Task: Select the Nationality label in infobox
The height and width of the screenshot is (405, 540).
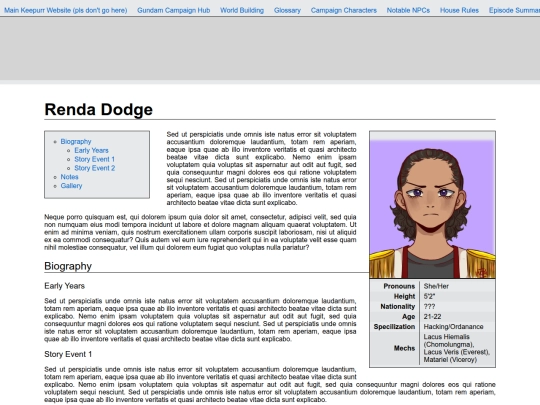Action: tap(398, 307)
